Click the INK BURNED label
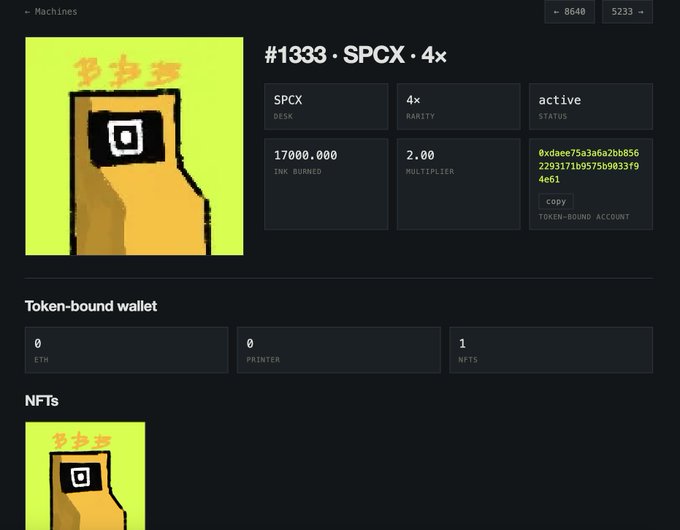The image size is (680, 530). [x=298, y=172]
